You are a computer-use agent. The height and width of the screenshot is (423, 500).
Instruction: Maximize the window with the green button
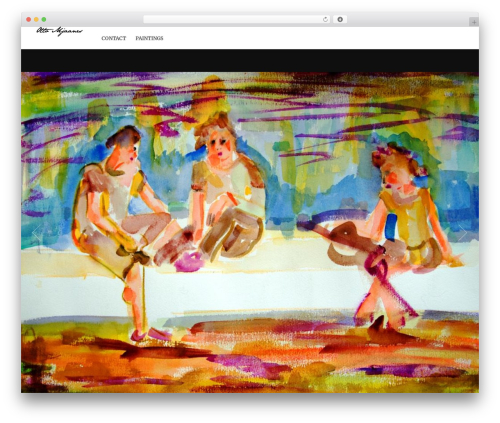coord(44,20)
